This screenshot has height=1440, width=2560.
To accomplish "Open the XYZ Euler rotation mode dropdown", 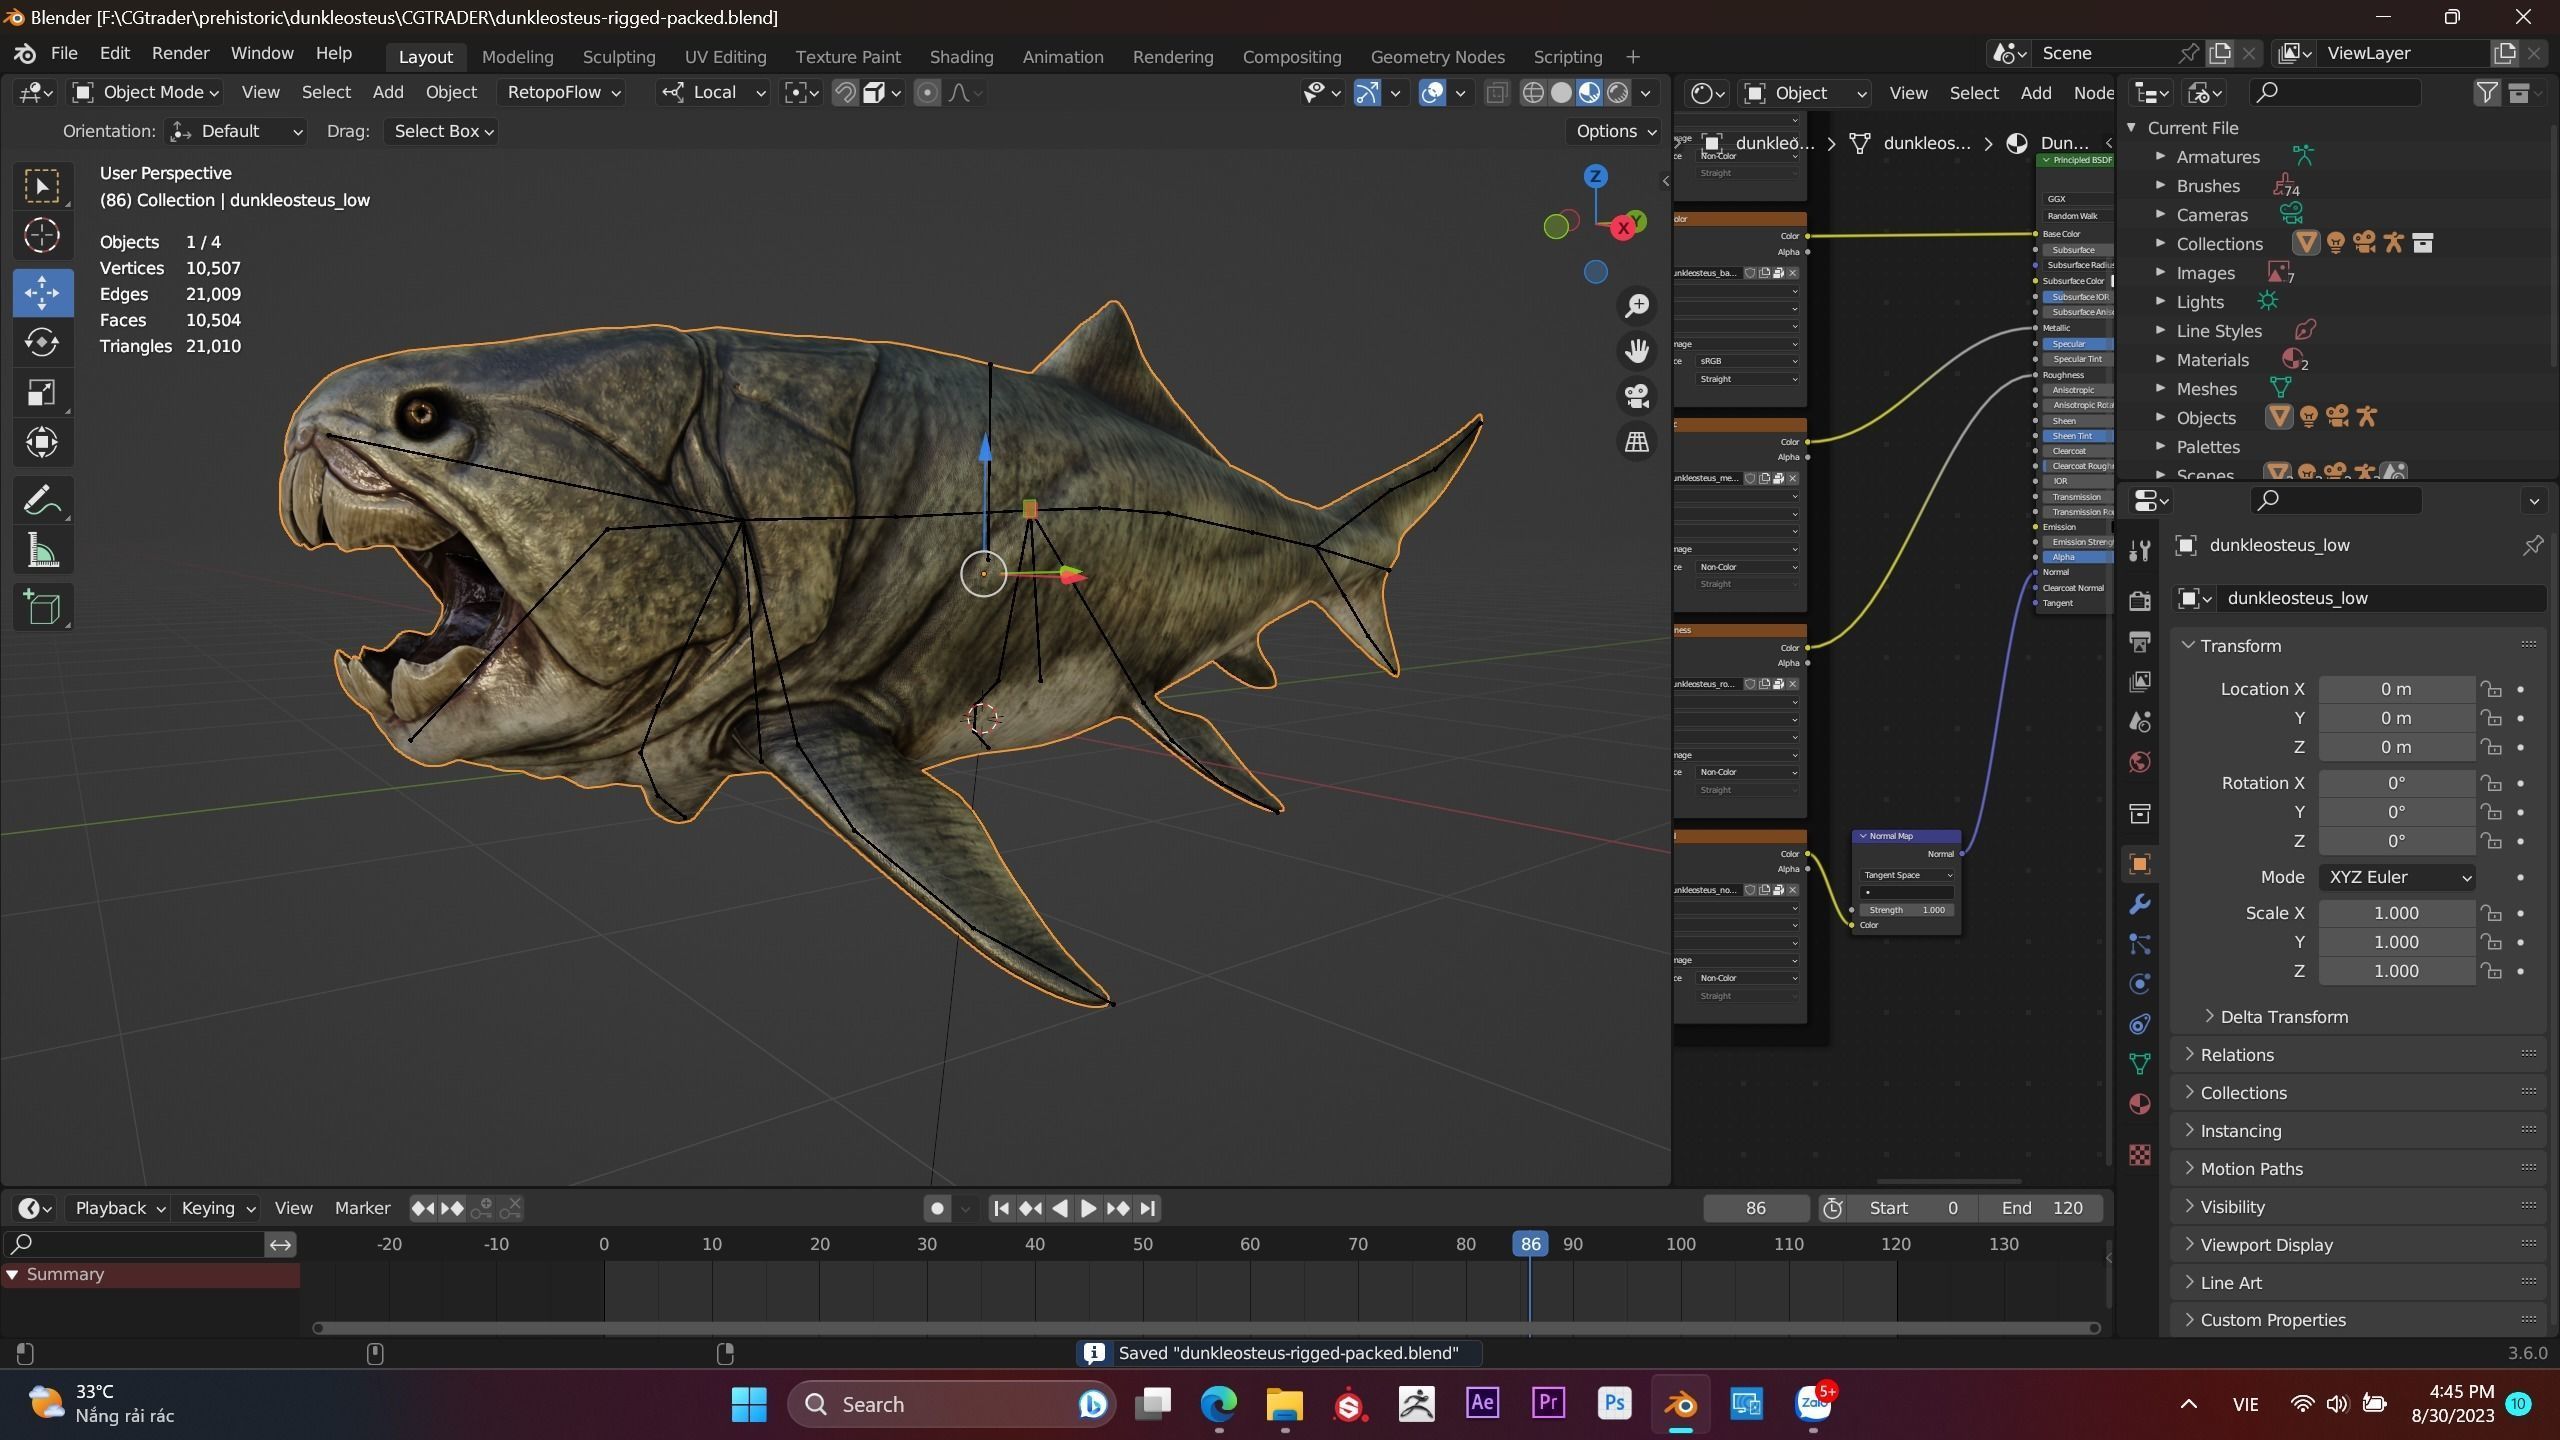I will pos(2397,877).
